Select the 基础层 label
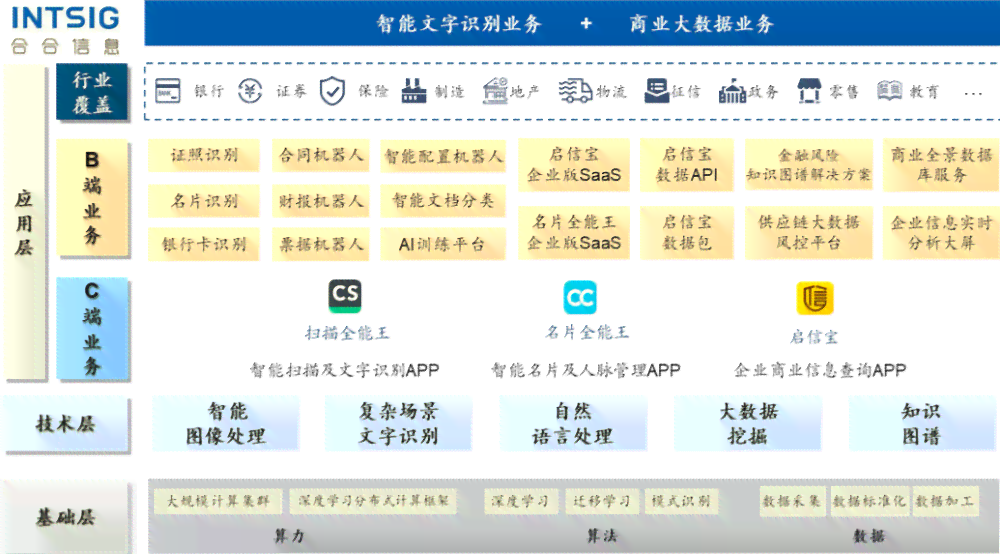This screenshot has width=1000, height=554. (66, 518)
